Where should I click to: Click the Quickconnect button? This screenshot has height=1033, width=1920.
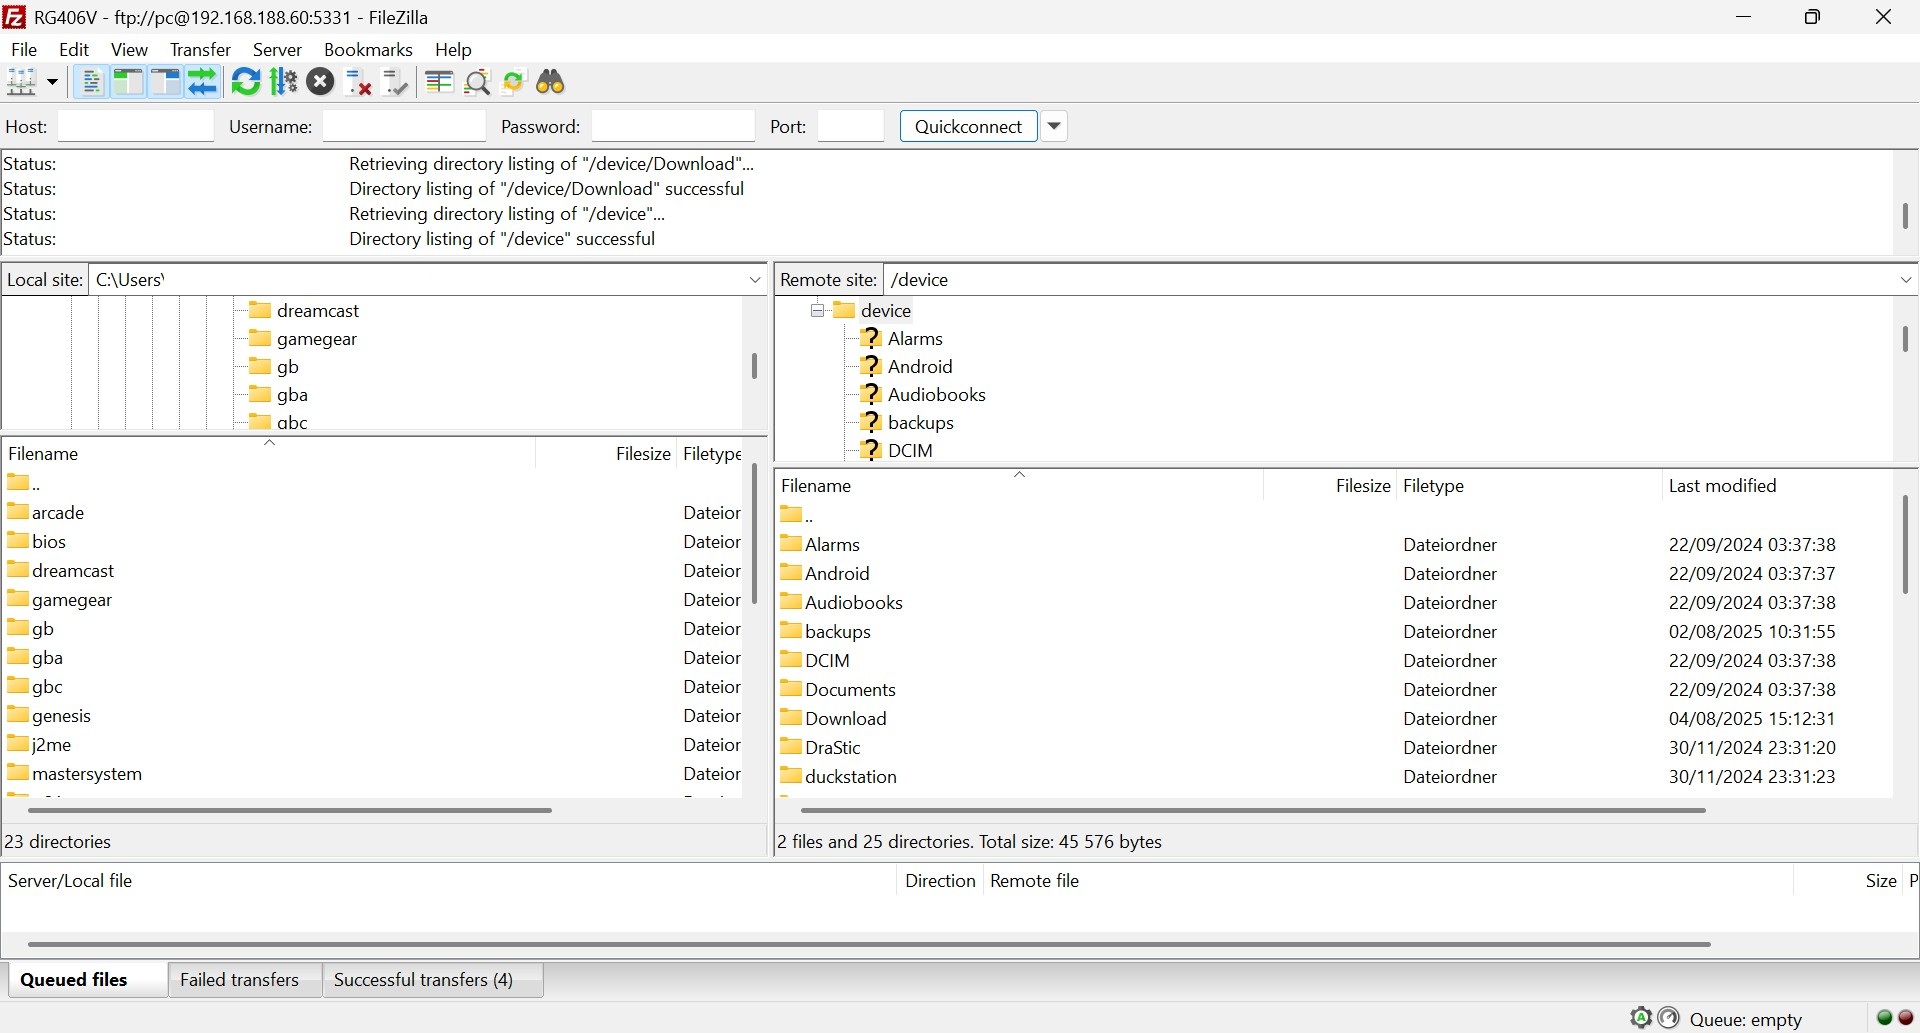point(968,127)
